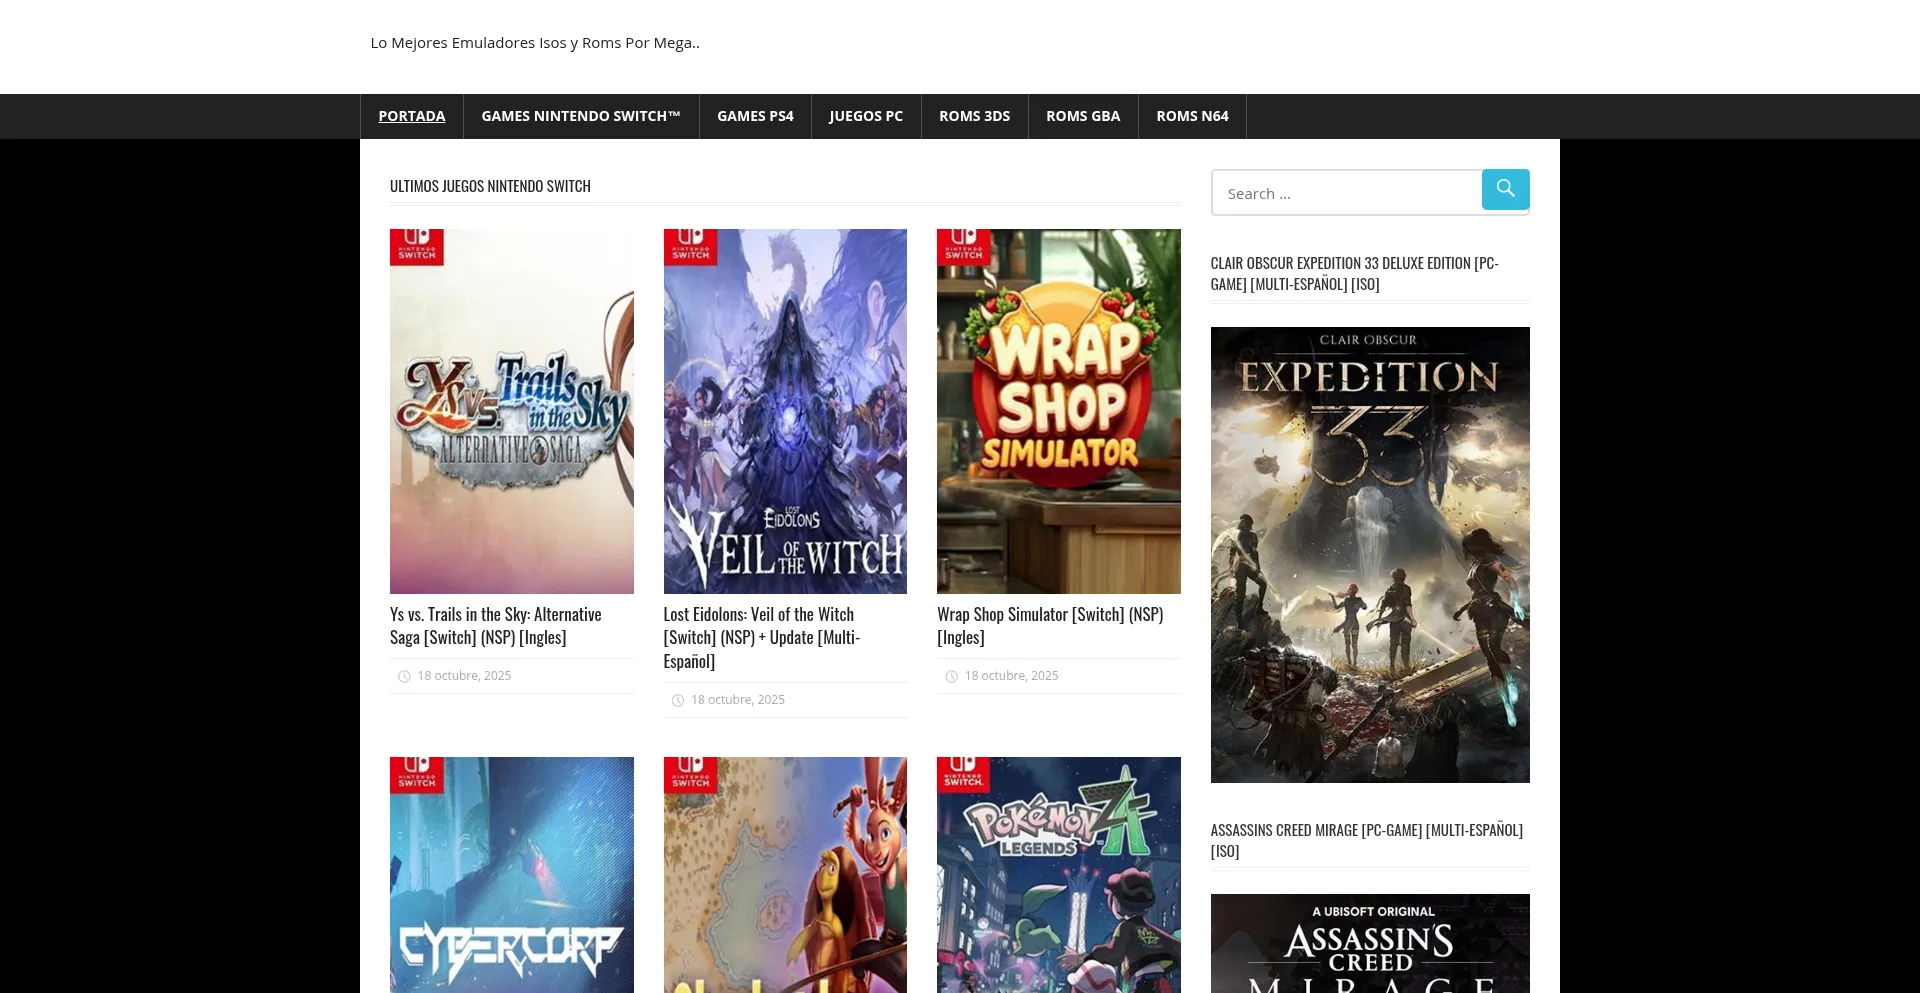Image resolution: width=1920 pixels, height=993 pixels.
Task: Focus the Search text field
Action: [1346, 193]
